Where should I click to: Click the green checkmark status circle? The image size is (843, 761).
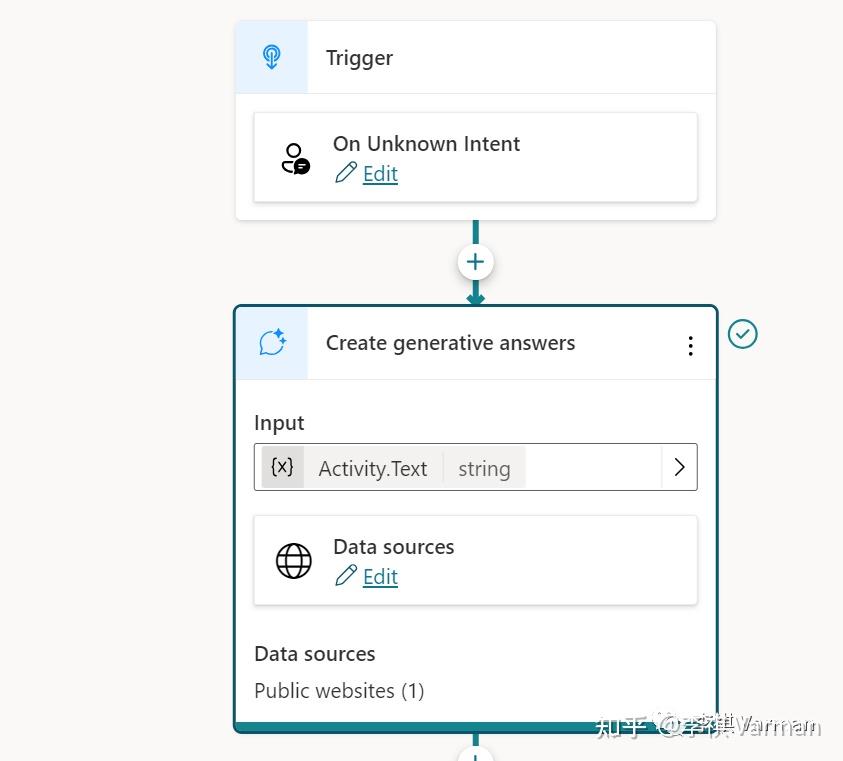(742, 334)
